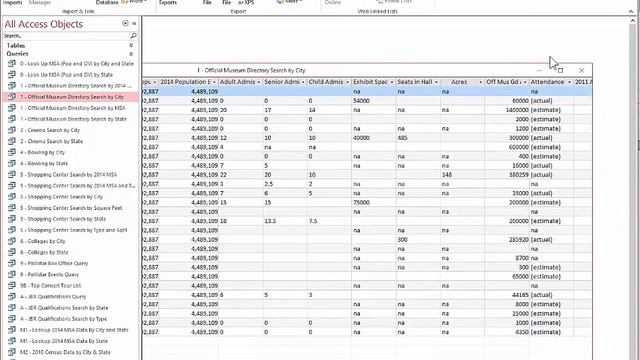This screenshot has height=360, width=640.
Task: Click the magnifier icon in navigation search
Action: pyautogui.click(x=133, y=36)
